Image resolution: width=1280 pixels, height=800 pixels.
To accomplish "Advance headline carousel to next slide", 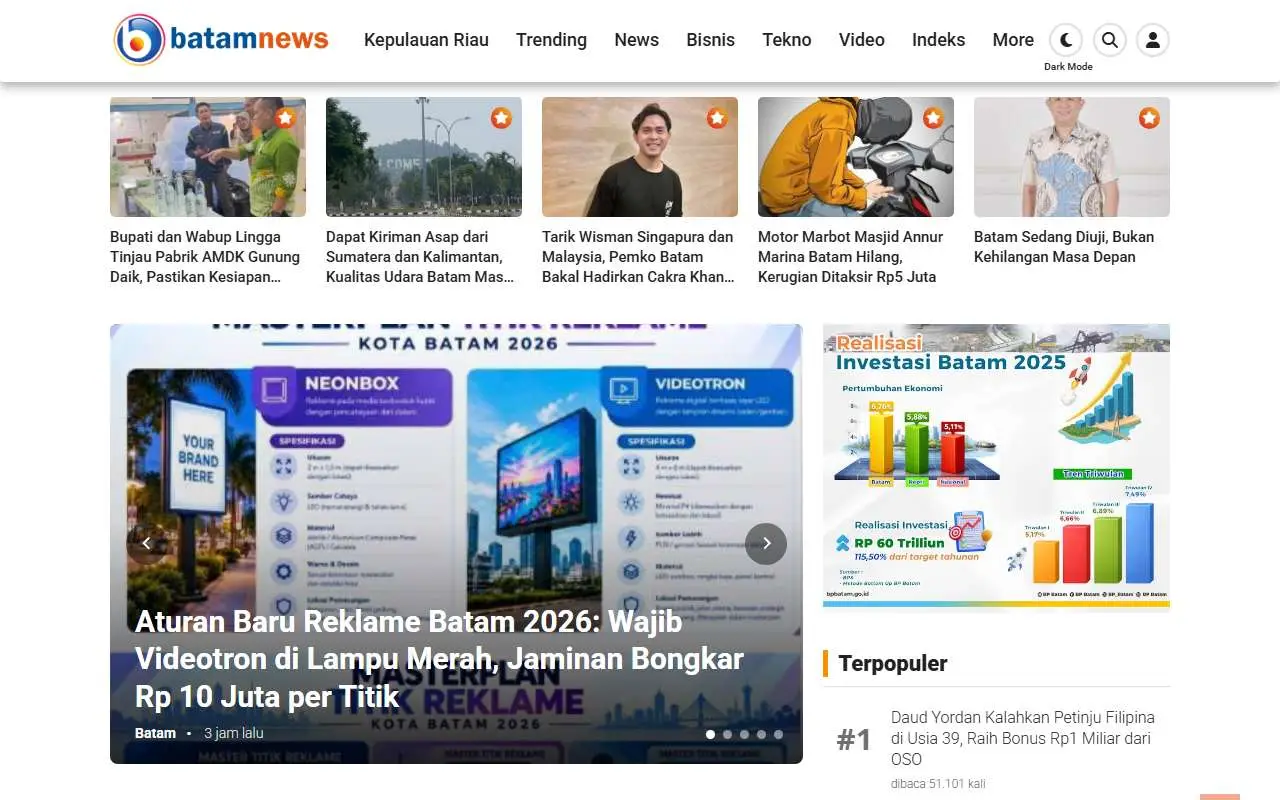I will (766, 544).
